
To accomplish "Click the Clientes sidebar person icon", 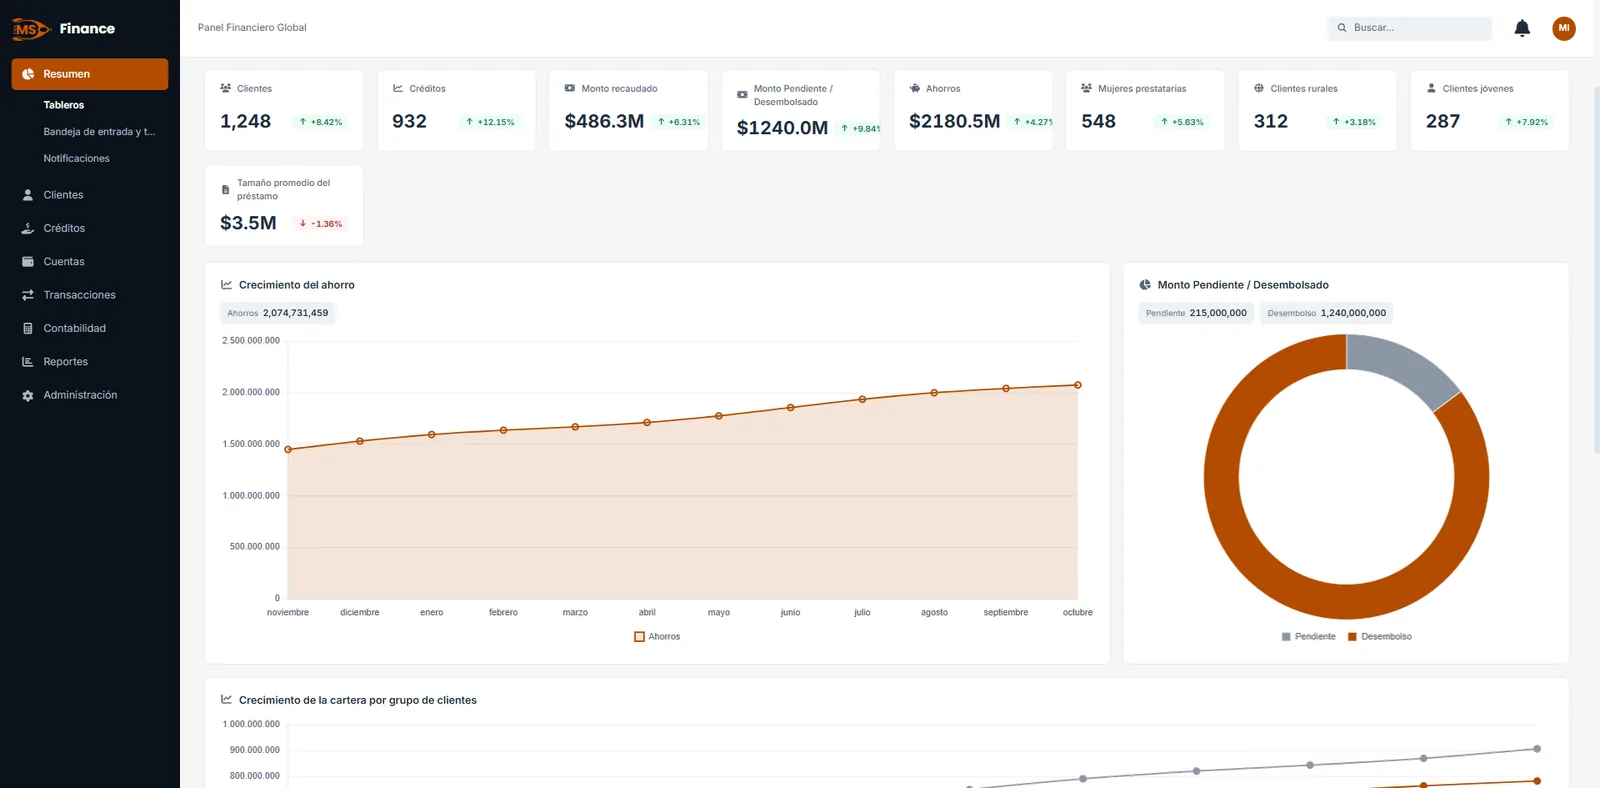I will 28,195.
